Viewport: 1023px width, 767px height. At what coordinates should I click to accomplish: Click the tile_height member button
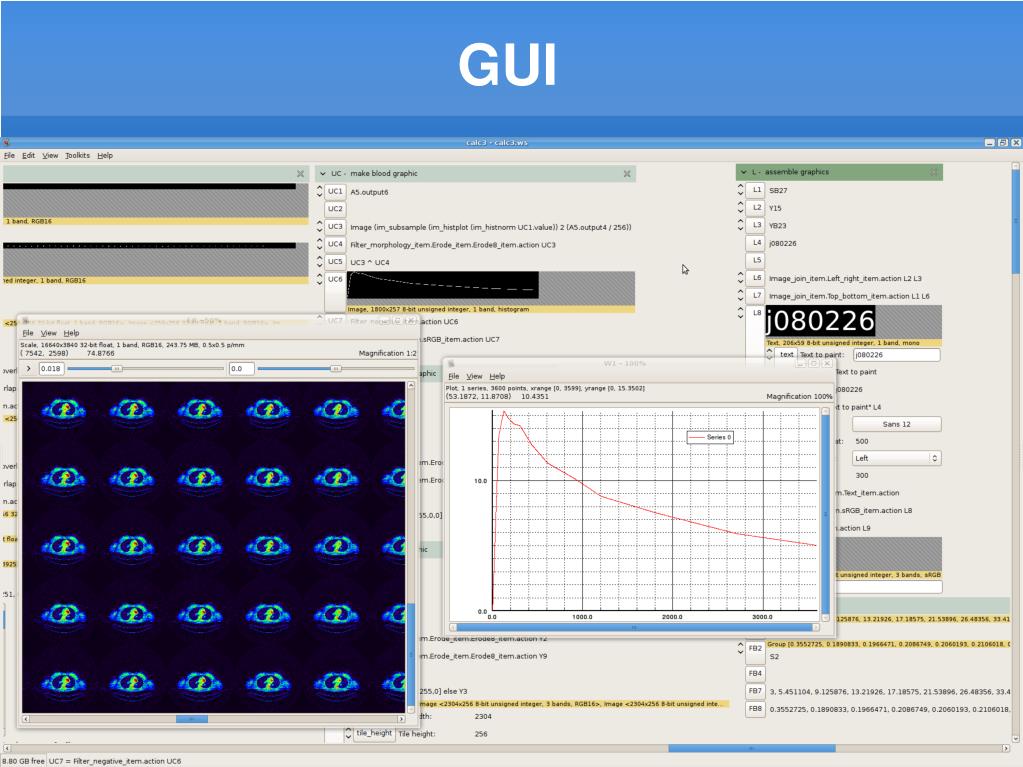pyautogui.click(x=374, y=734)
